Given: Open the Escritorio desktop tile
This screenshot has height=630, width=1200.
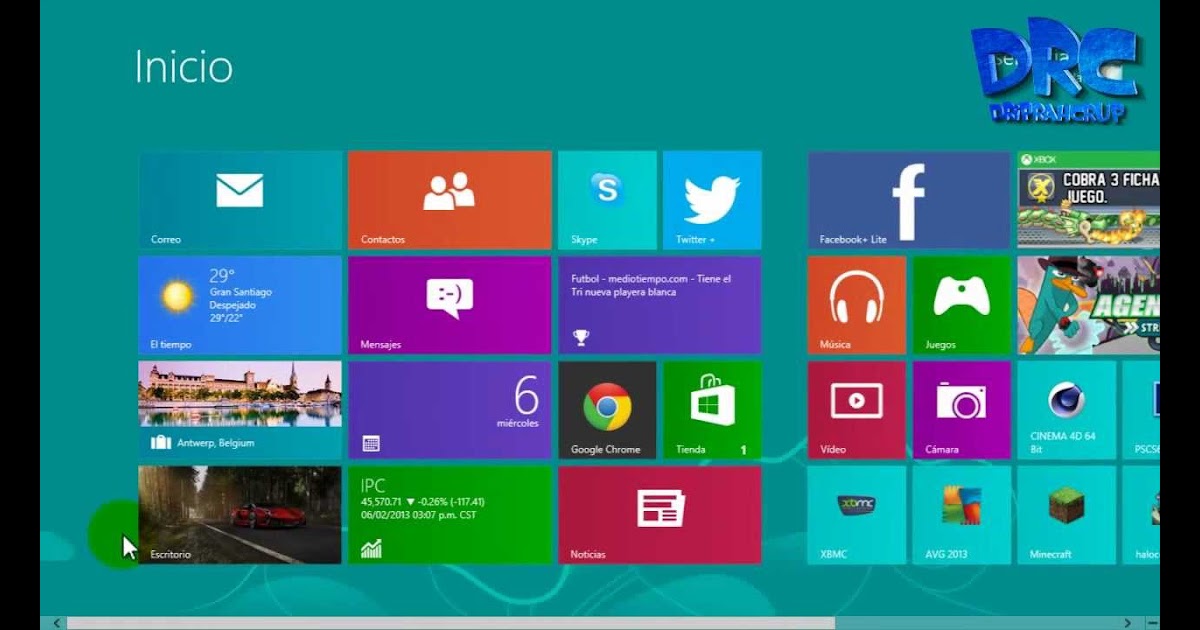Looking at the screenshot, I should pyautogui.click(x=240, y=515).
